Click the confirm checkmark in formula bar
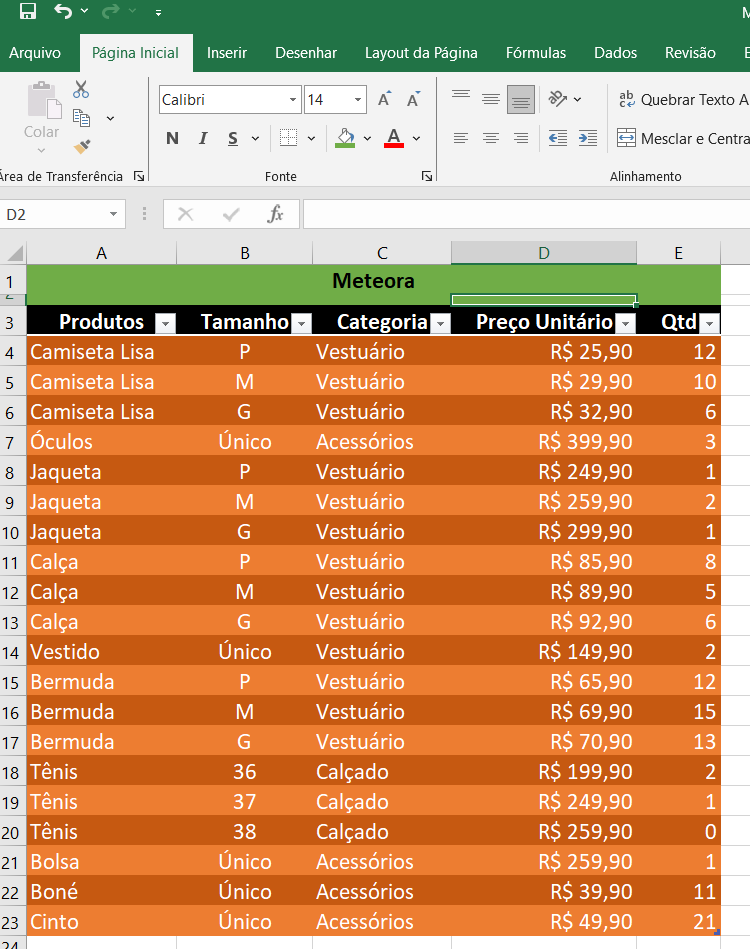 pyautogui.click(x=231, y=214)
